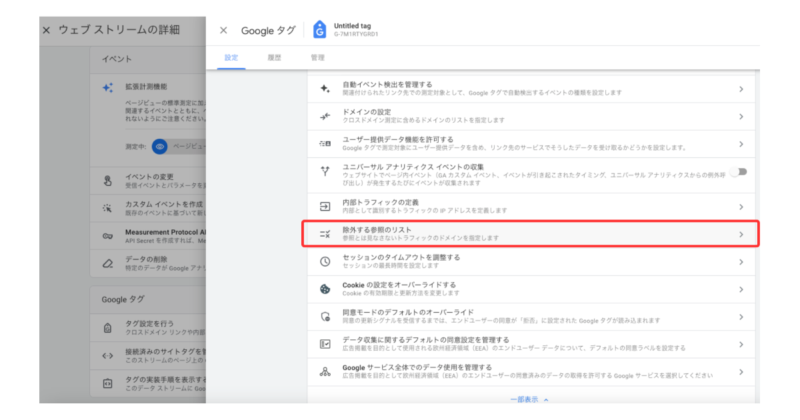
Task: Close the Google タグ panel with X
Action: (223, 30)
